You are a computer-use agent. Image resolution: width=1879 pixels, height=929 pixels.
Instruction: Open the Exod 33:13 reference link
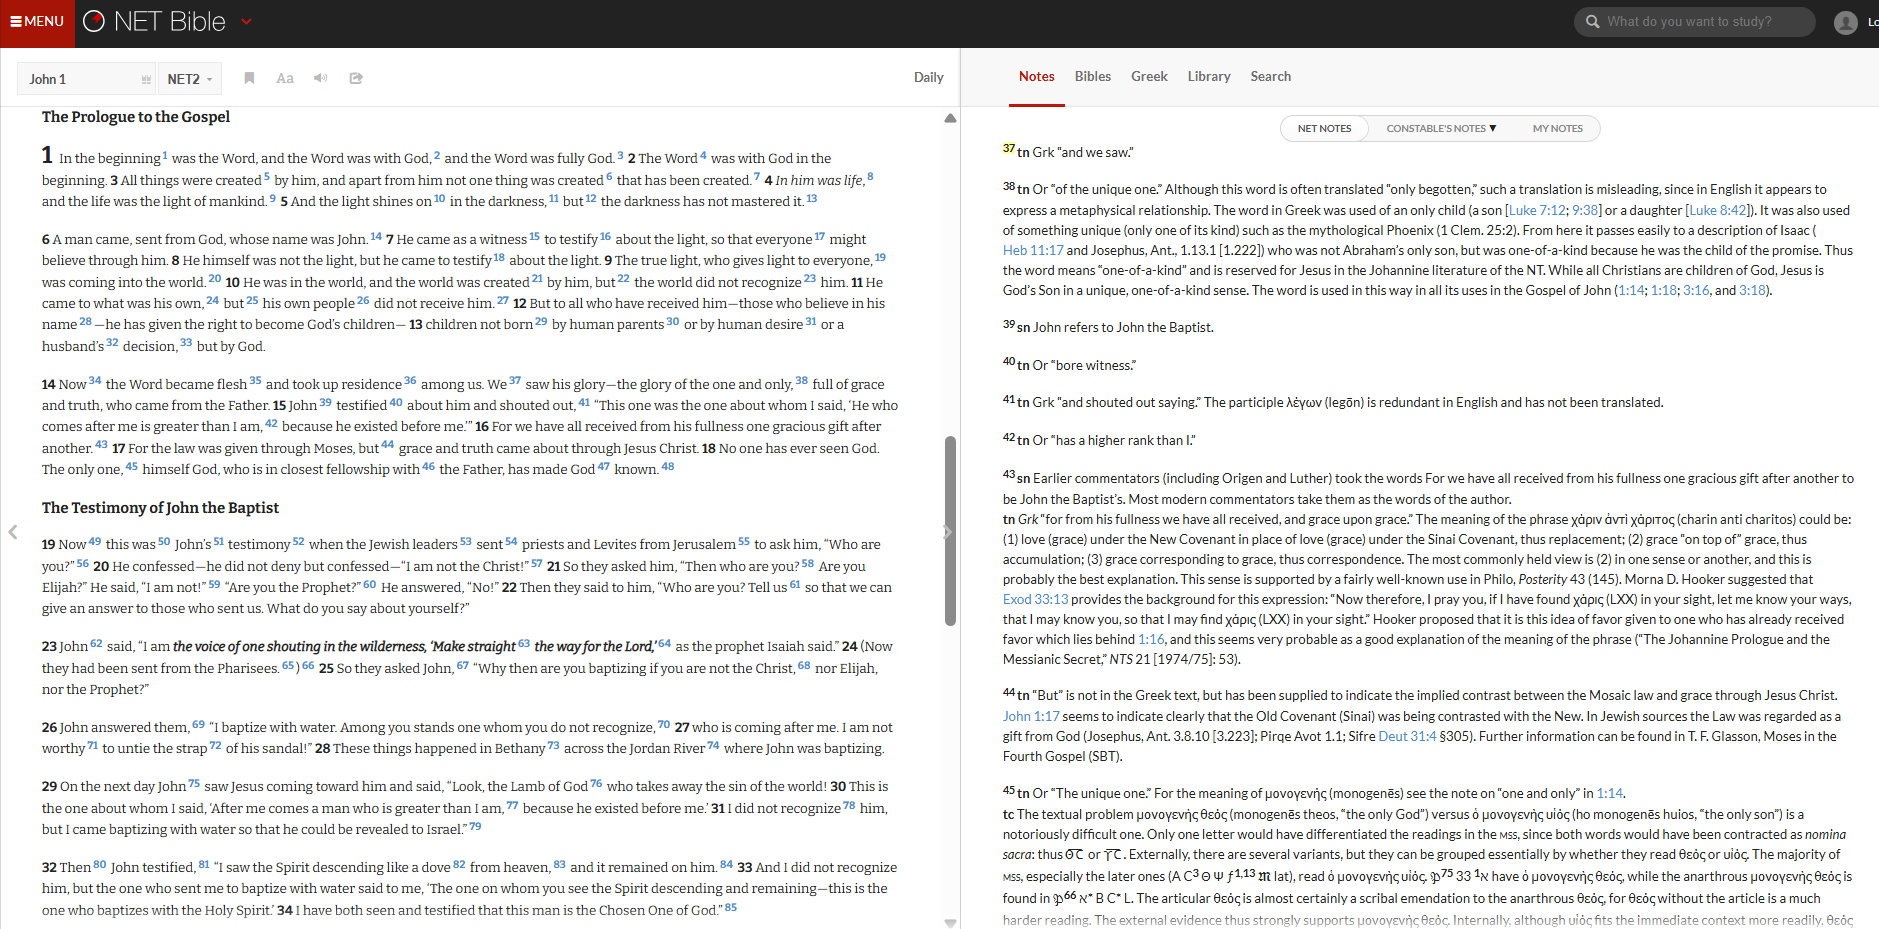tap(1035, 599)
